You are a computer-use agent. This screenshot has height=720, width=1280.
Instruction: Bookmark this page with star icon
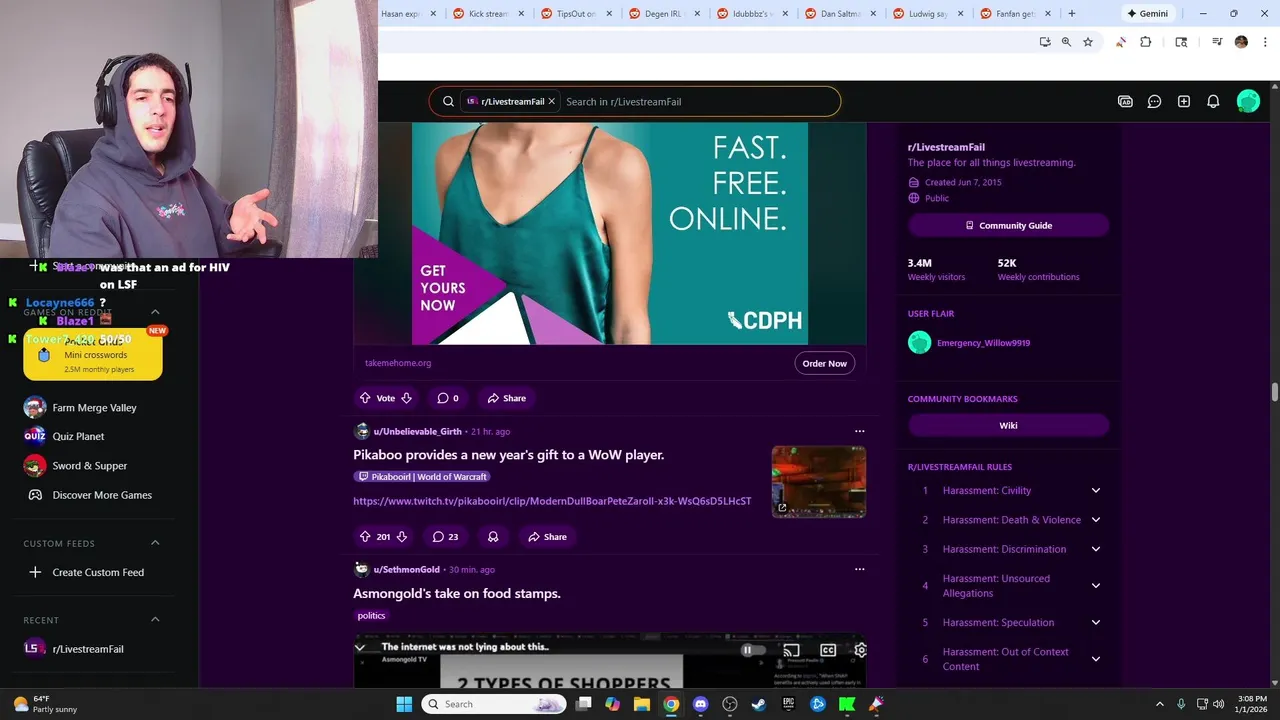coord(1088,42)
